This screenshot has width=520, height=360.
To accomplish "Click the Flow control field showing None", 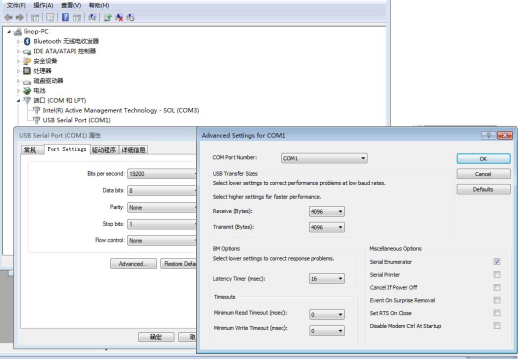I will (x=162, y=240).
